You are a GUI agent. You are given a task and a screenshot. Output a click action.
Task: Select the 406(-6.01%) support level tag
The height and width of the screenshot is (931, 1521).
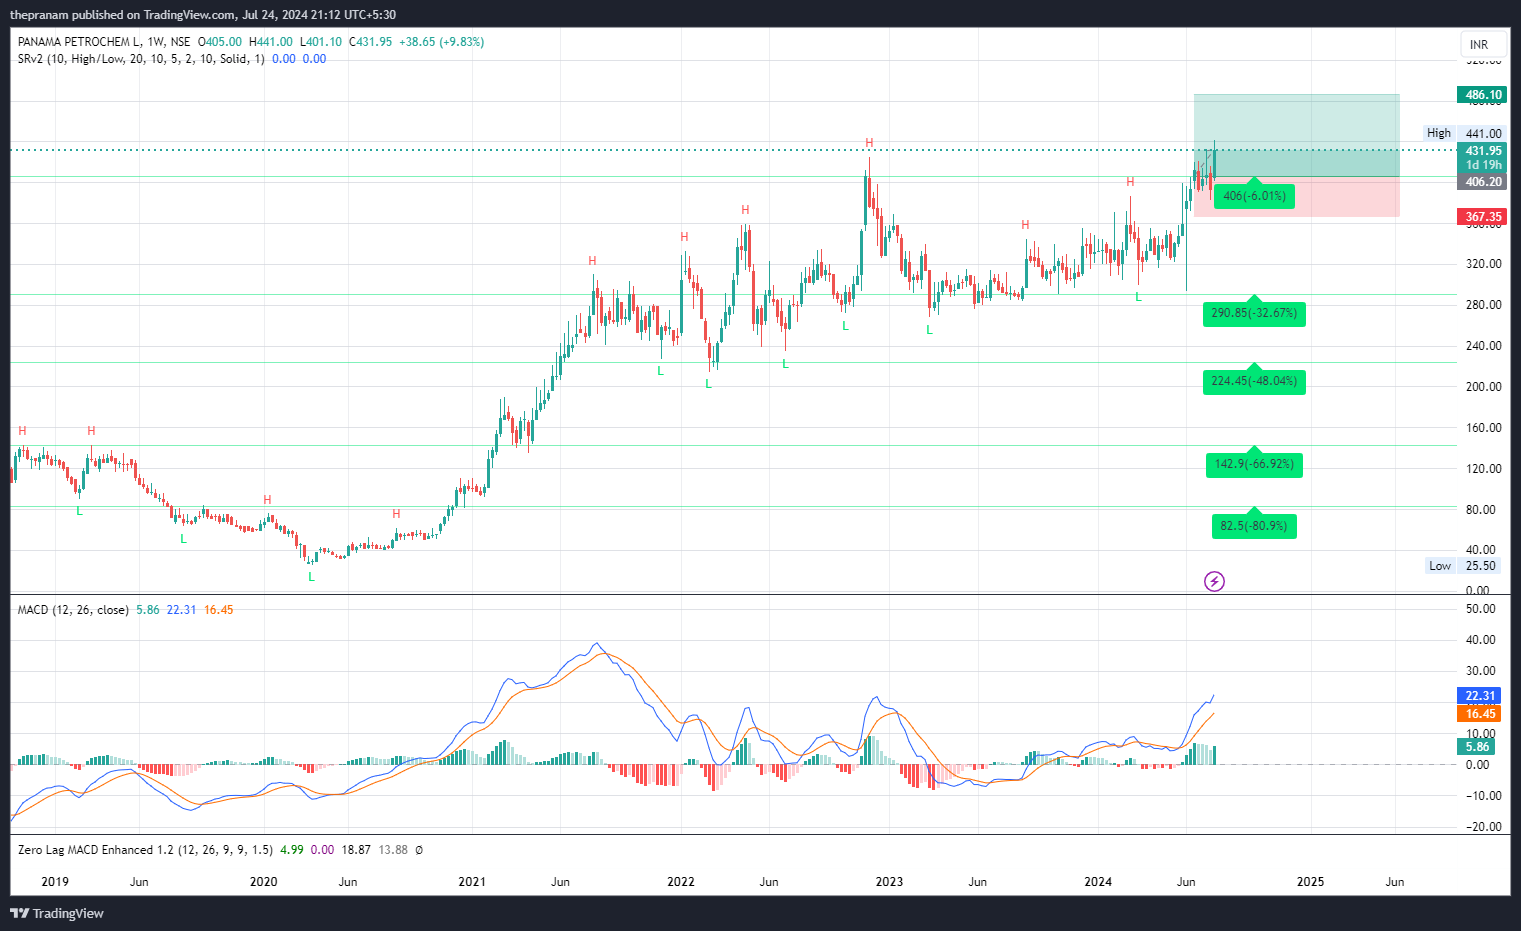pos(1254,196)
